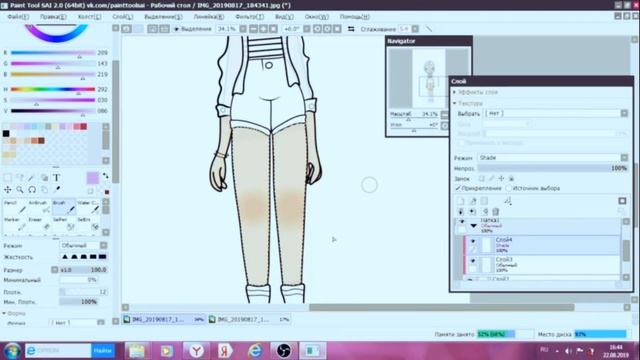Click the brush Размер size field
This screenshot has height=360, width=640.
pos(84,270)
